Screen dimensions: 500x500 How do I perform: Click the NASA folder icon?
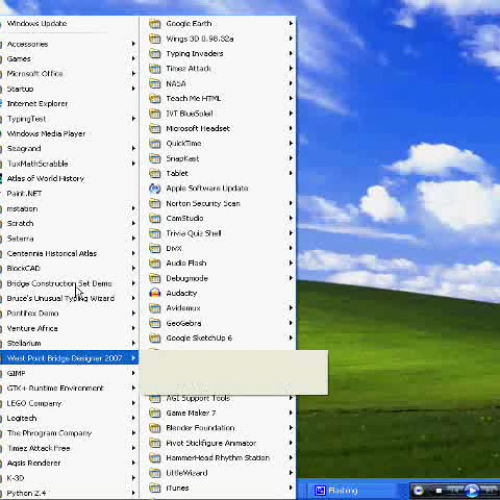155,83
